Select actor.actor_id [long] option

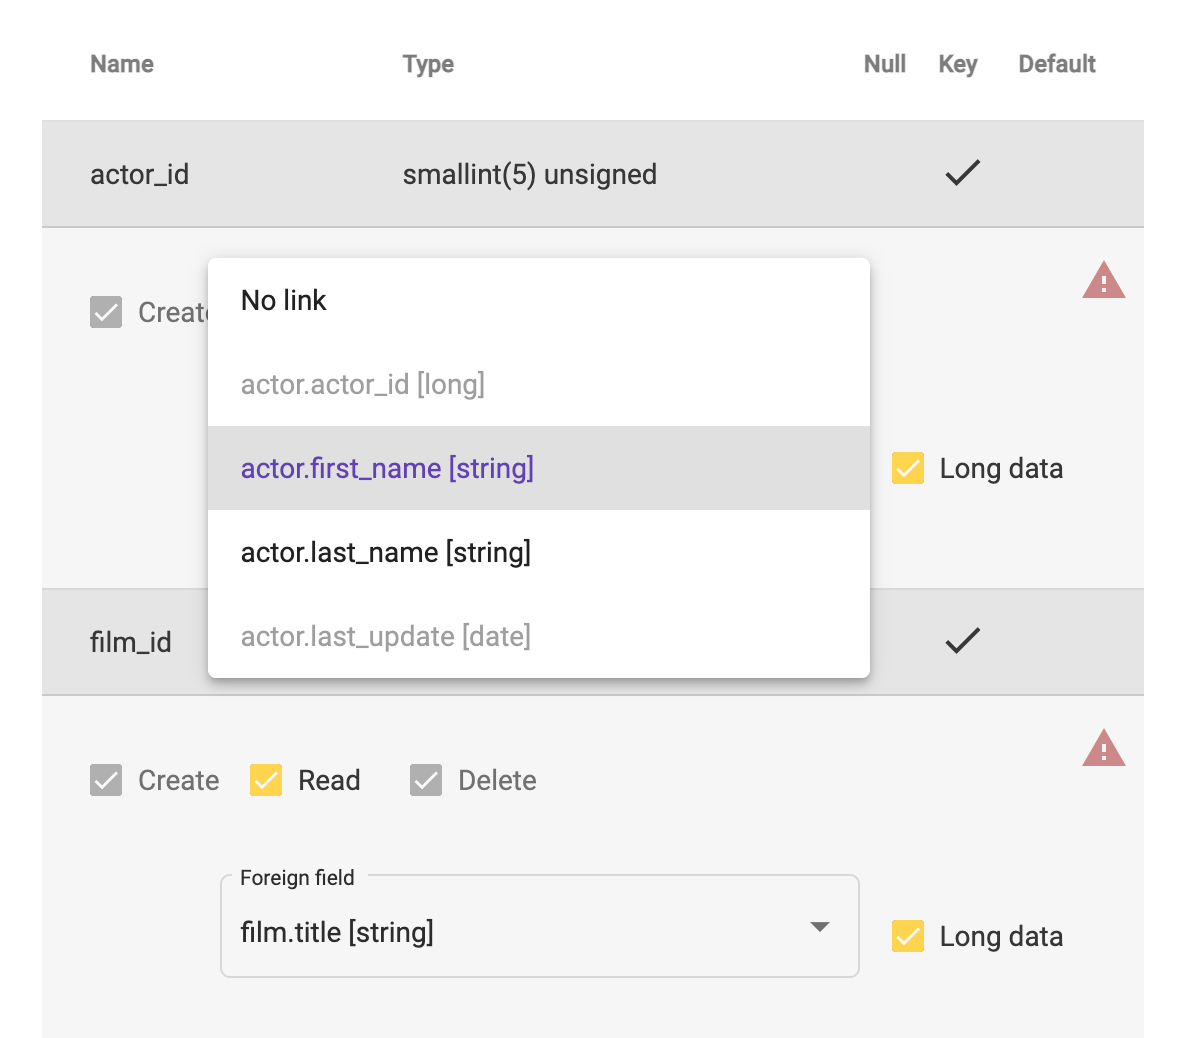click(x=363, y=384)
